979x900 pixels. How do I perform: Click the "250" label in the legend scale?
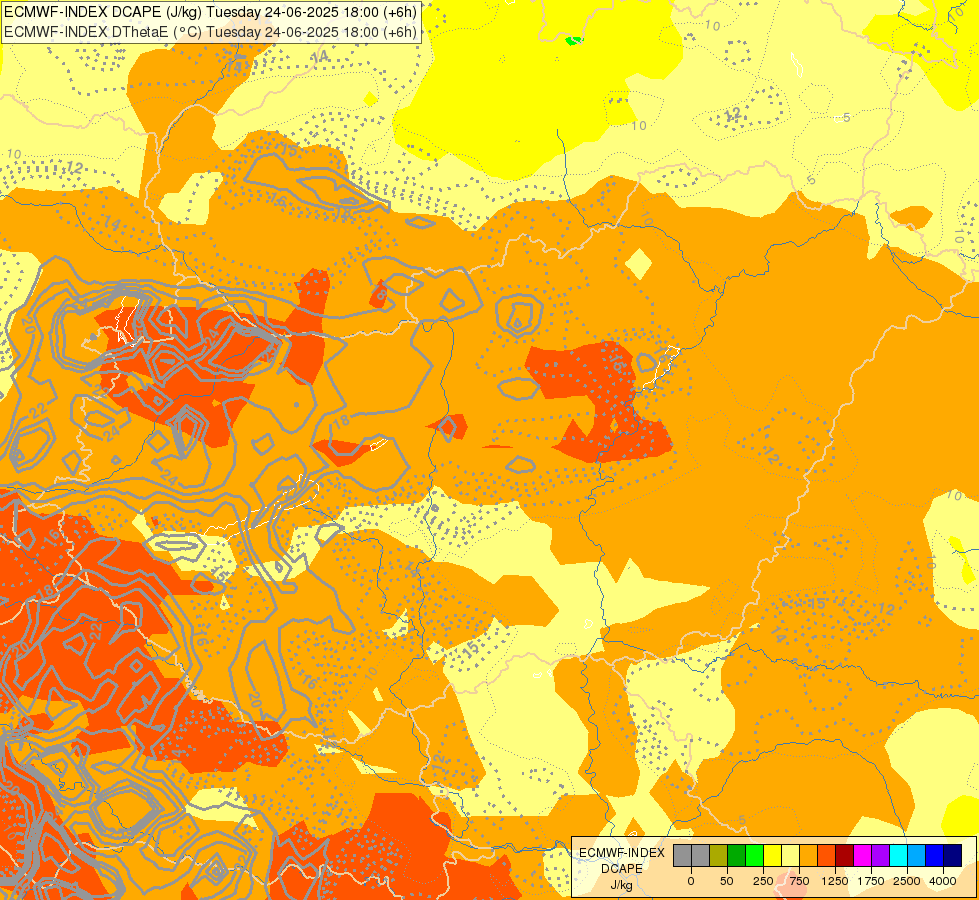[x=763, y=881]
